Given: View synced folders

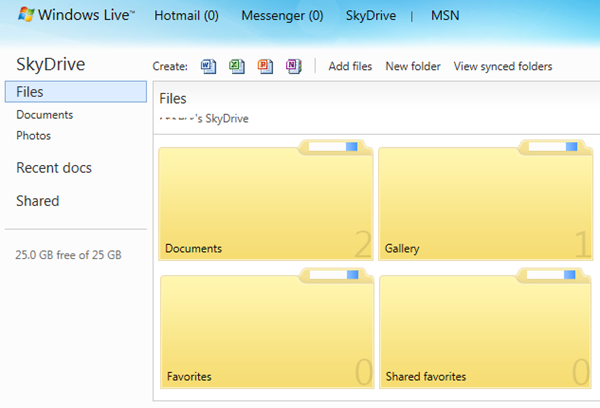Looking at the screenshot, I should pyautogui.click(x=502, y=66).
